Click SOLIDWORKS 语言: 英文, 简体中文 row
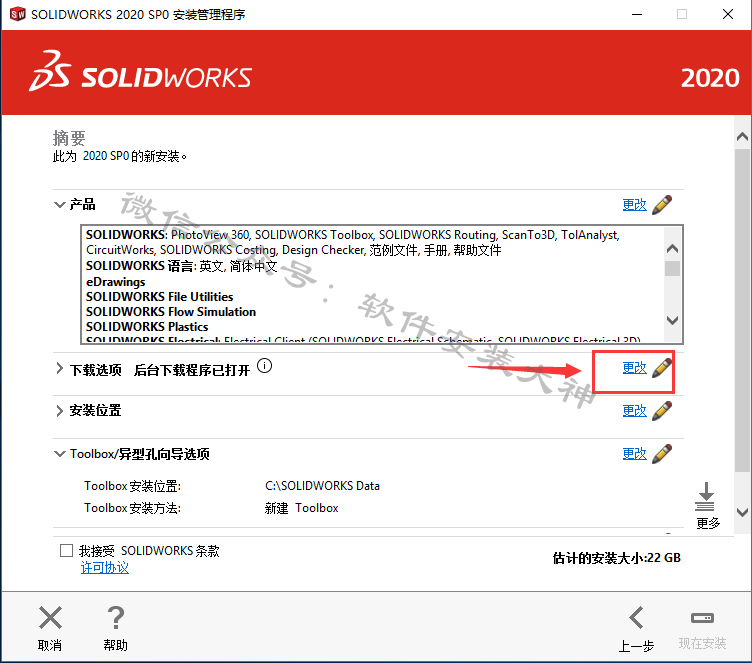 182,266
